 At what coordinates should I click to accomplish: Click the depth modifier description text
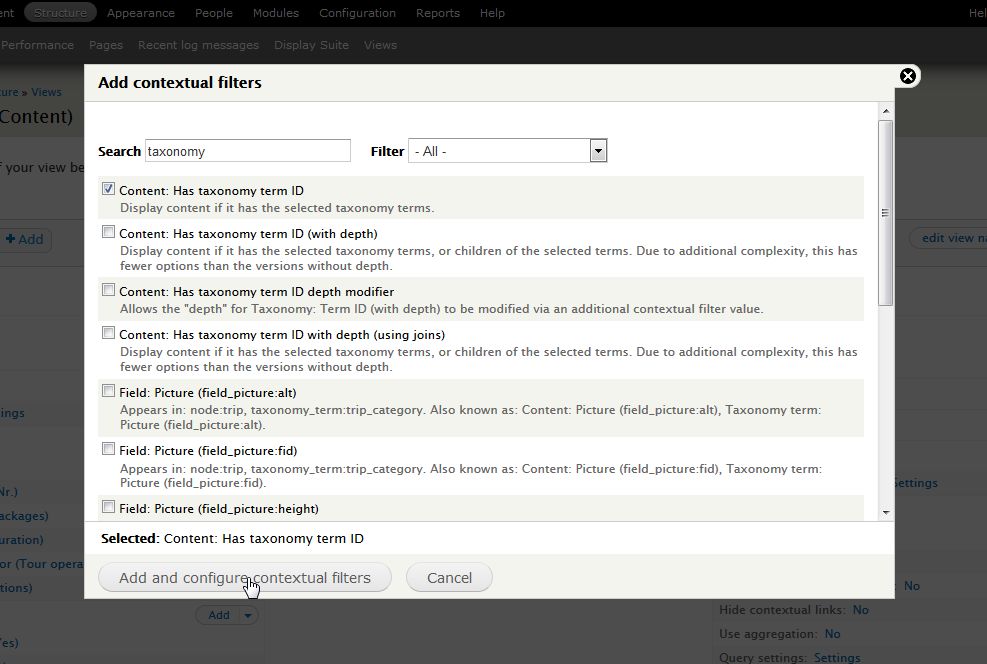coord(441,308)
